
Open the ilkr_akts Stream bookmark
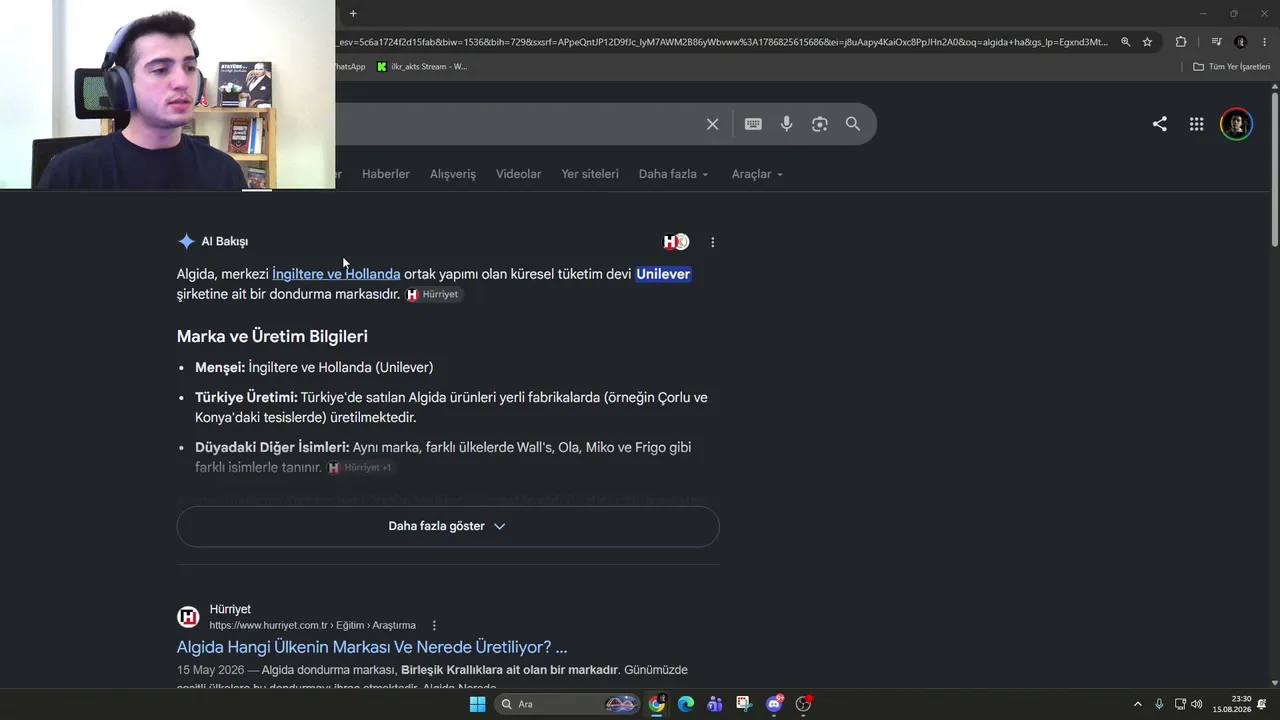point(422,67)
